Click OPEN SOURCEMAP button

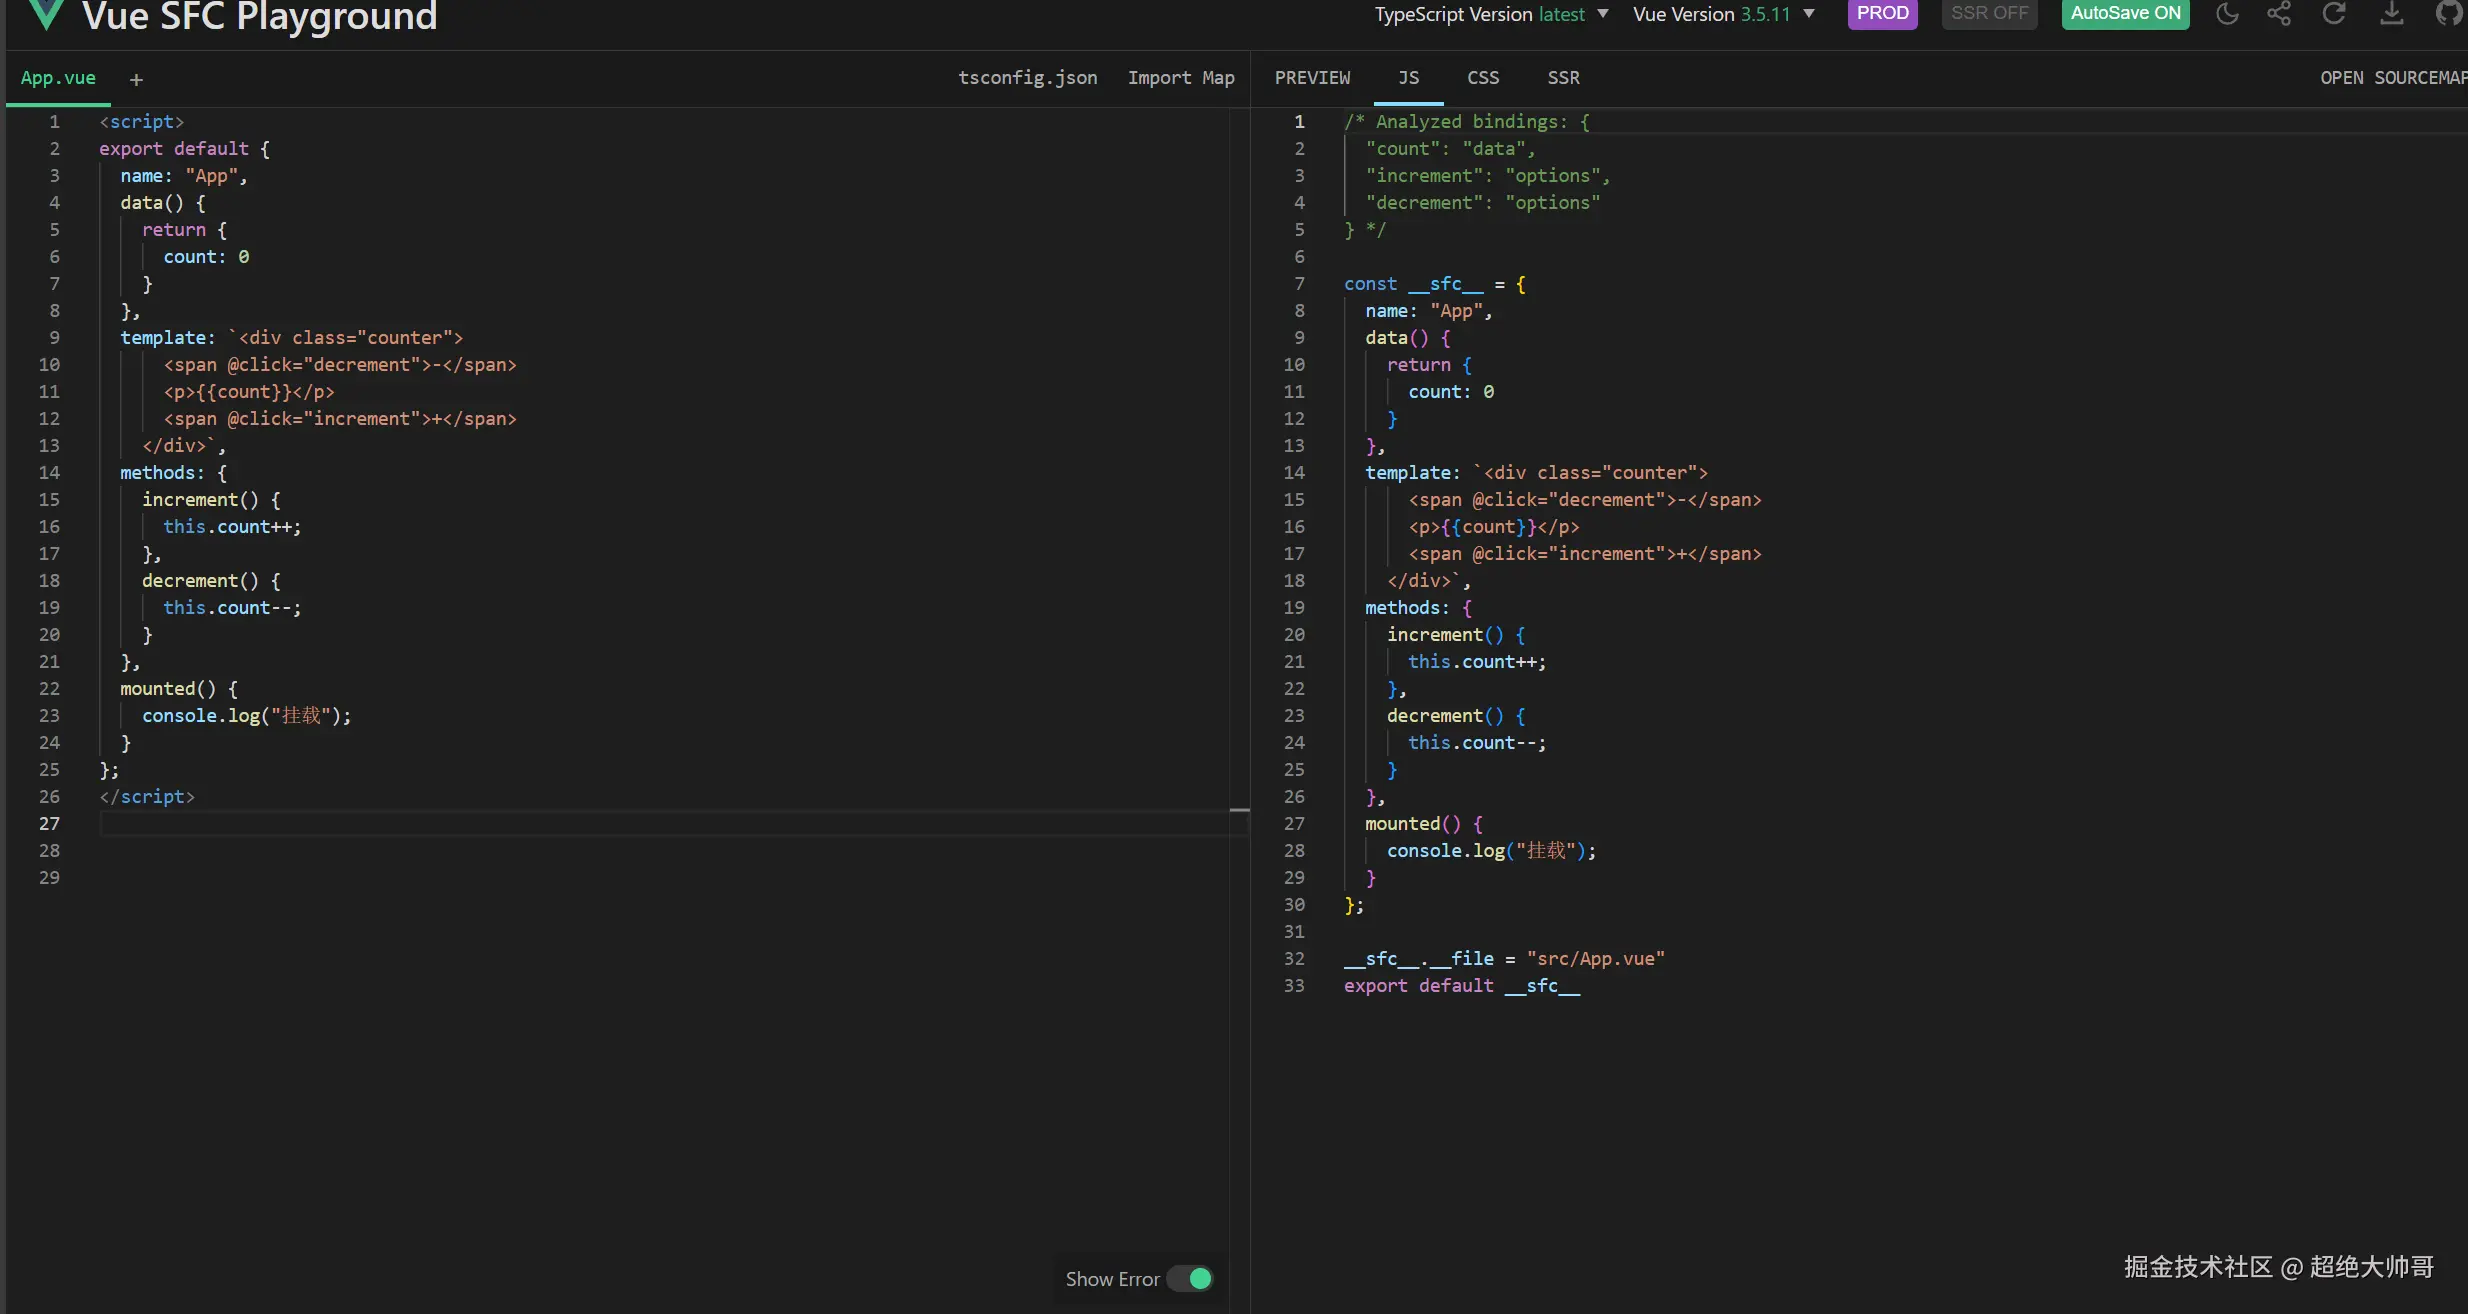pos(2392,78)
